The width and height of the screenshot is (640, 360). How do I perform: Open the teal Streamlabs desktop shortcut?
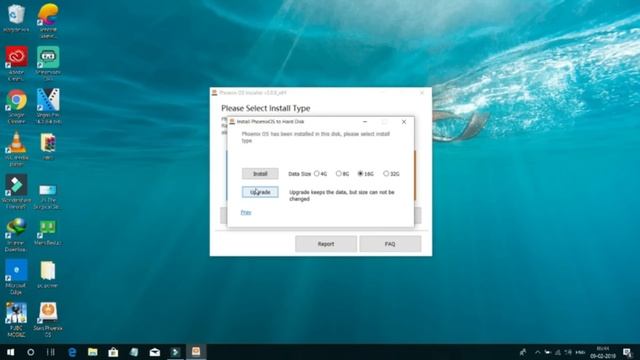tap(48, 63)
